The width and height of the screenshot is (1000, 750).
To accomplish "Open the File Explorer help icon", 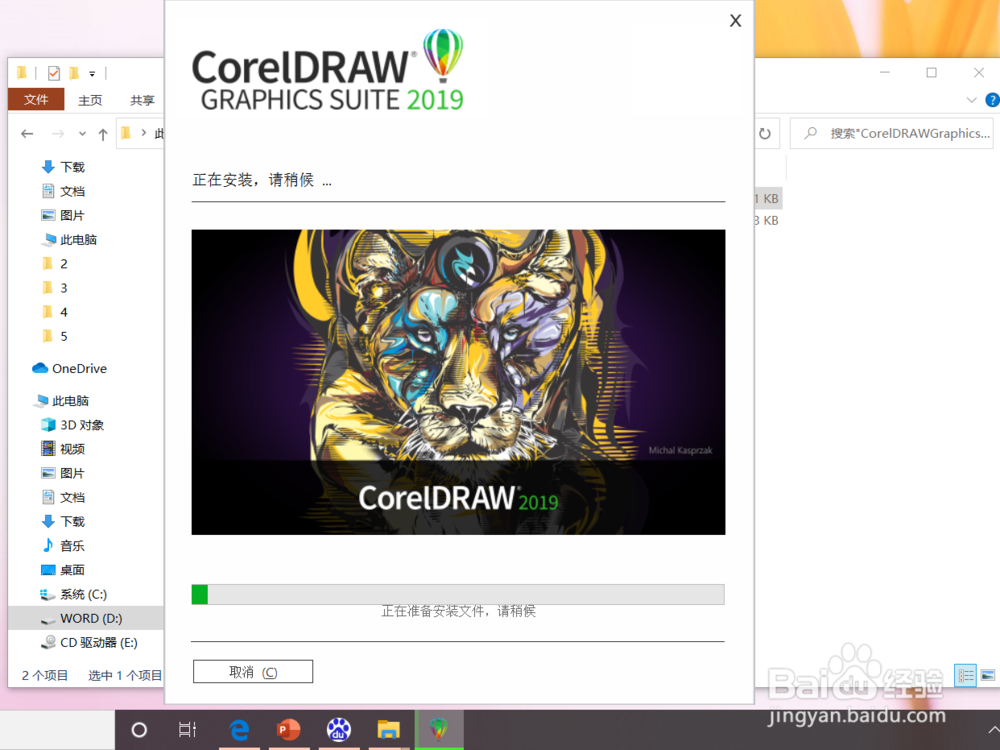I will point(992,100).
